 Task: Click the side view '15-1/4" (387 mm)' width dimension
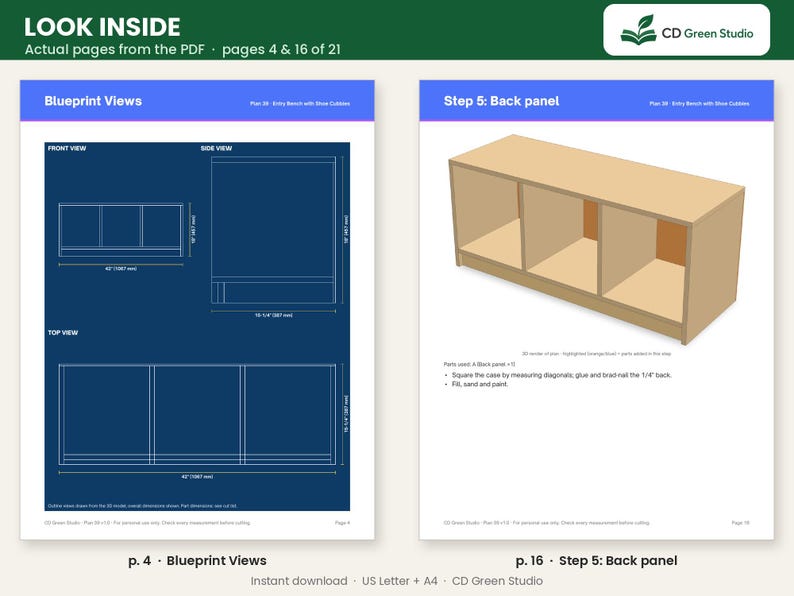tap(273, 315)
